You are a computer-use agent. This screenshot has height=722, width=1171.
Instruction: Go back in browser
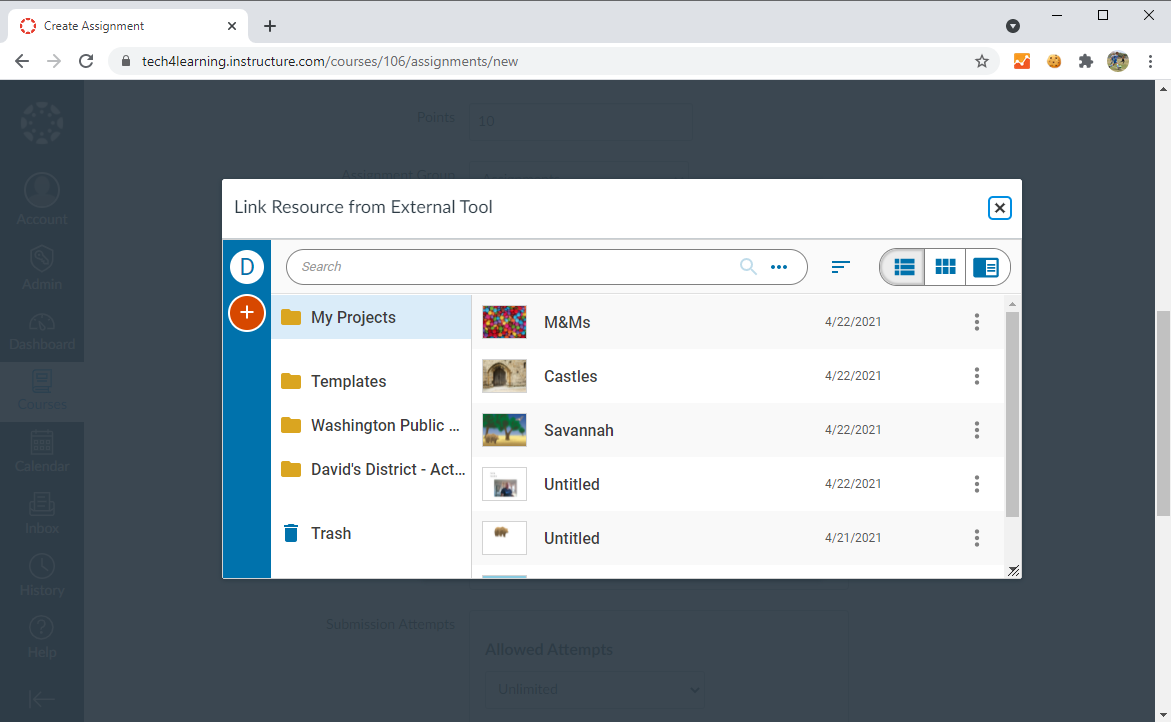(22, 61)
